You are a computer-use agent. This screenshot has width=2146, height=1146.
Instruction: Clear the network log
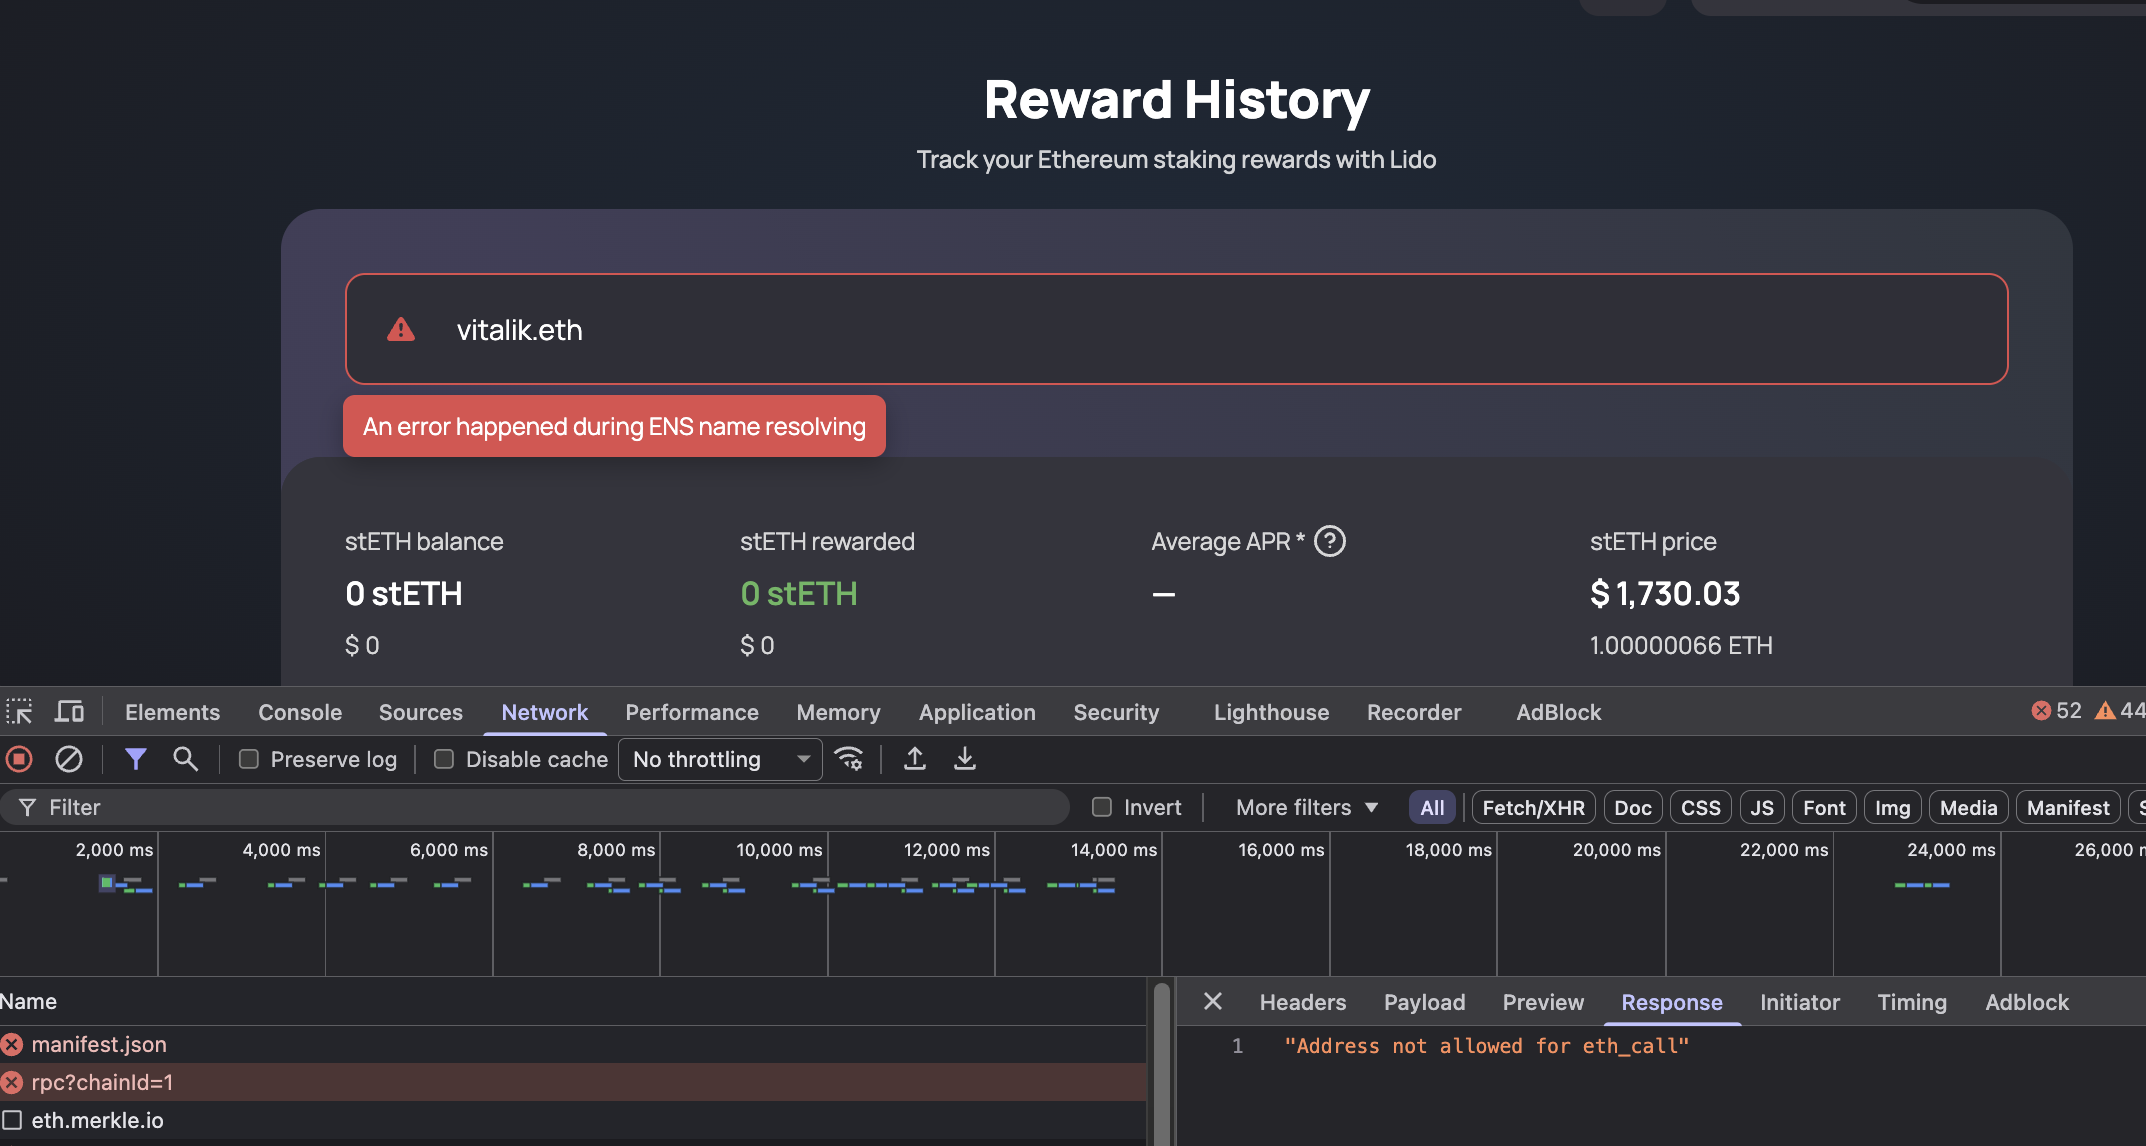point(69,759)
